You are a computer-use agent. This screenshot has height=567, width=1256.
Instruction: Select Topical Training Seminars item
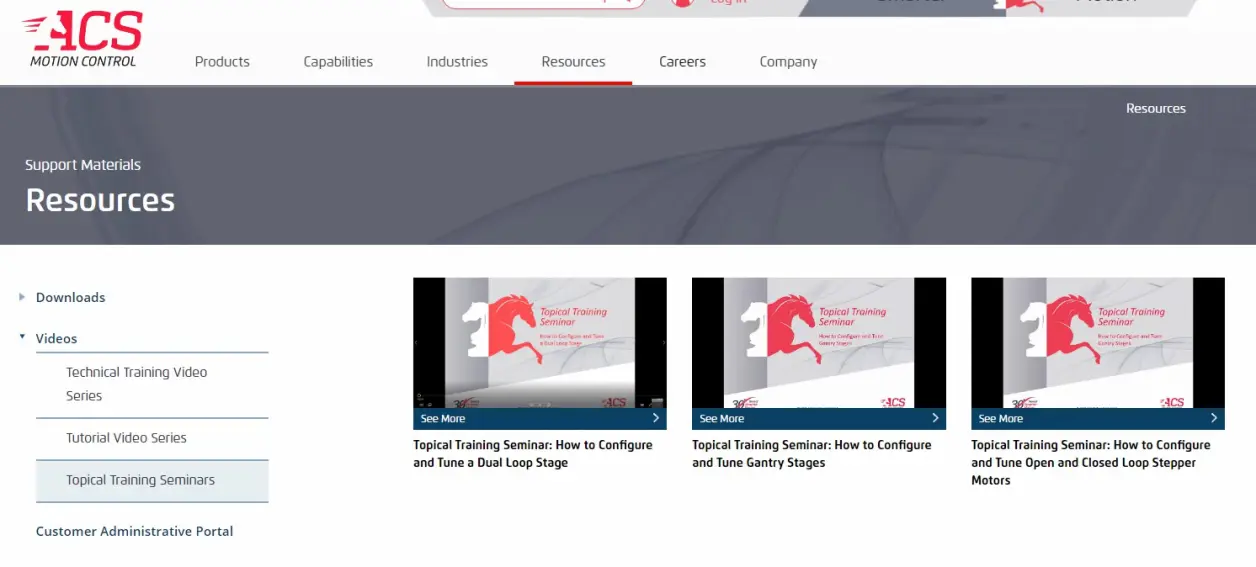[x=152, y=481]
